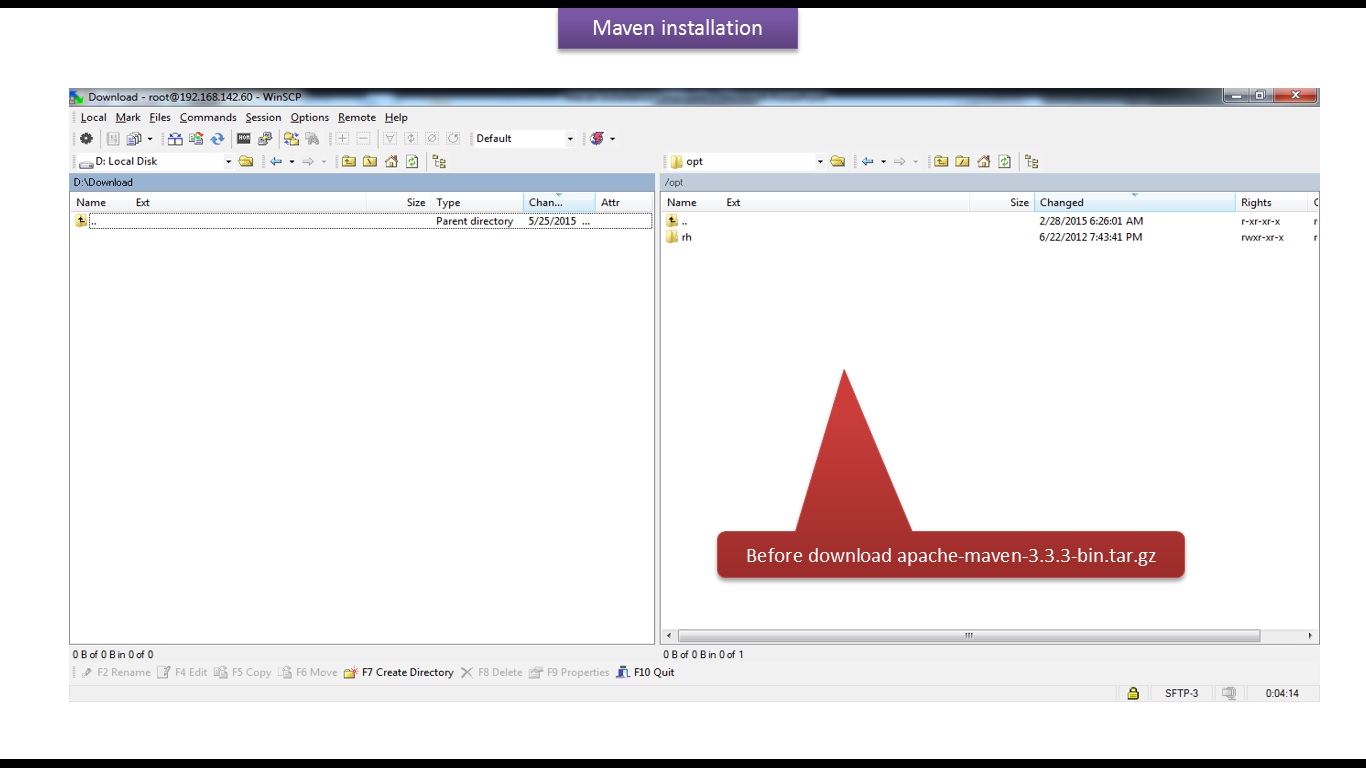Click the Synchronize directories icon
1366x768 pixels.
[196, 139]
